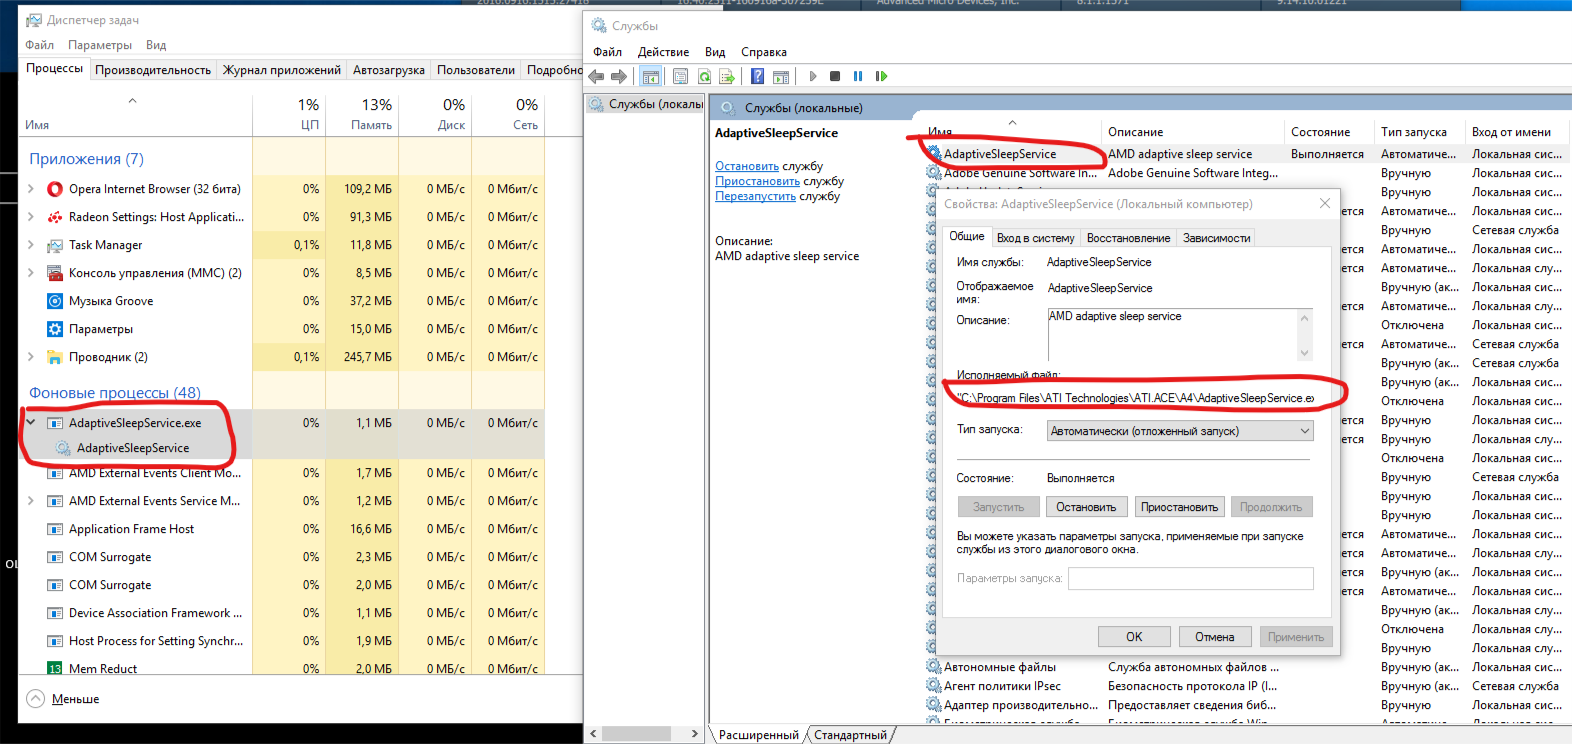The height and width of the screenshot is (744, 1572).
Task: Click the Mem Reduct process icon
Action: pos(55,668)
